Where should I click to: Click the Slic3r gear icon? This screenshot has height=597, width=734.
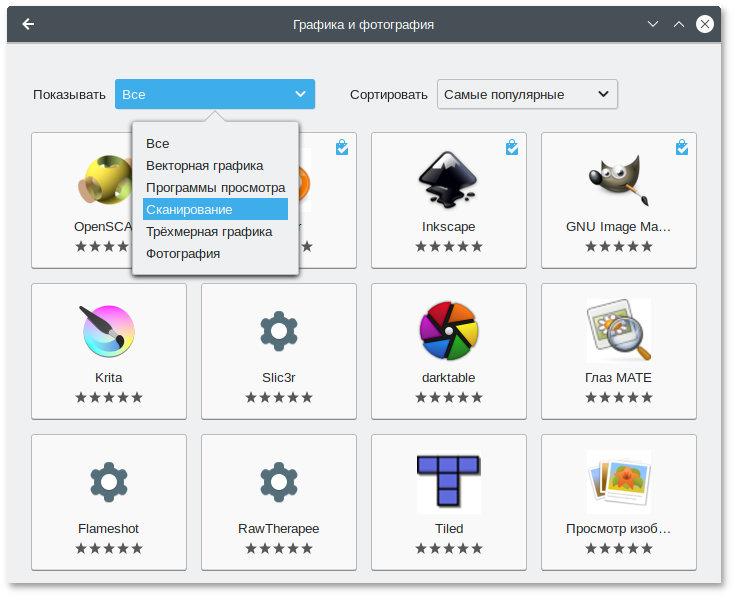pyautogui.click(x=279, y=331)
